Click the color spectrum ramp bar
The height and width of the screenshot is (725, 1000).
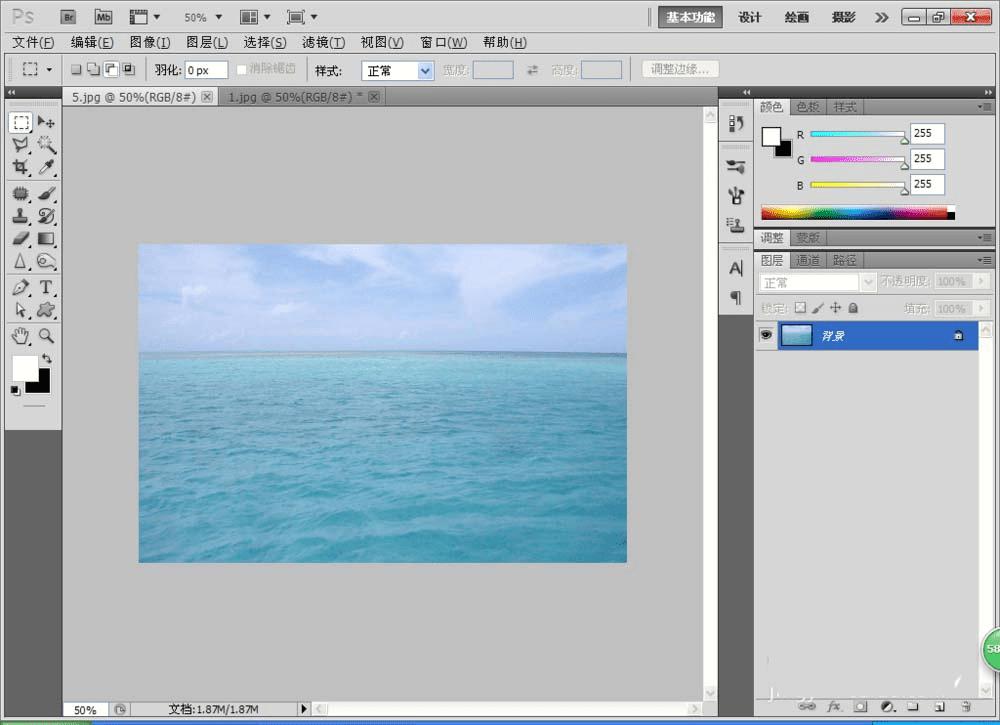pyautogui.click(x=857, y=212)
